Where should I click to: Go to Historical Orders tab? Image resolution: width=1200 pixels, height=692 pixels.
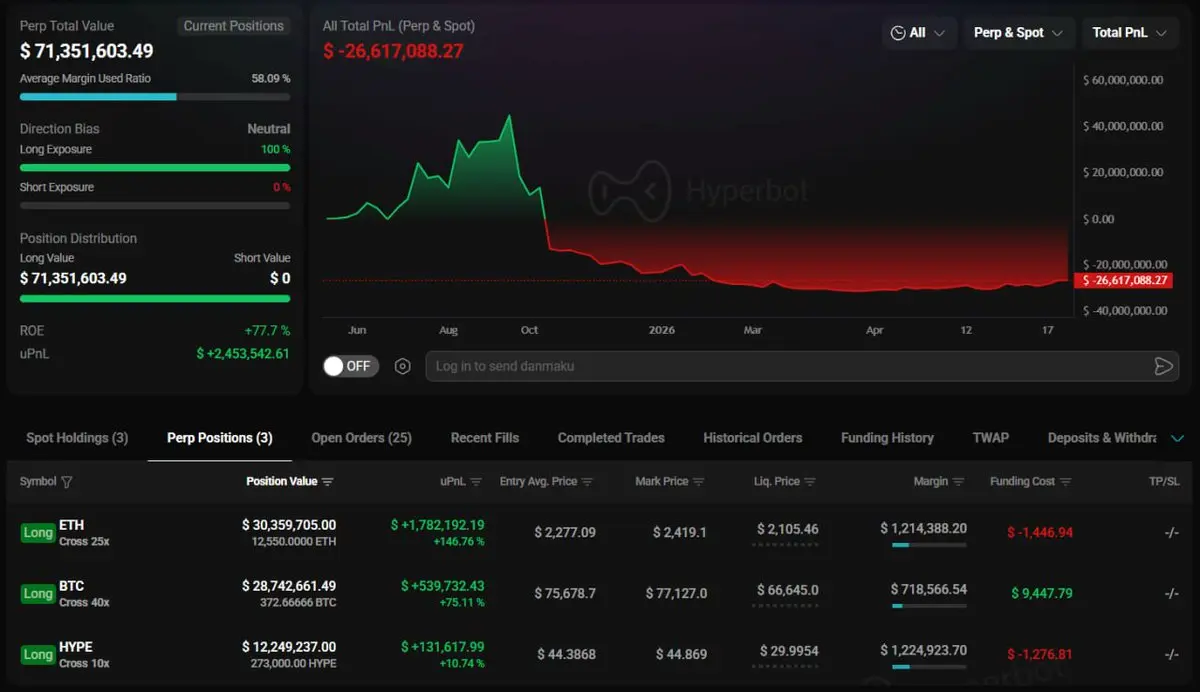[x=753, y=438]
